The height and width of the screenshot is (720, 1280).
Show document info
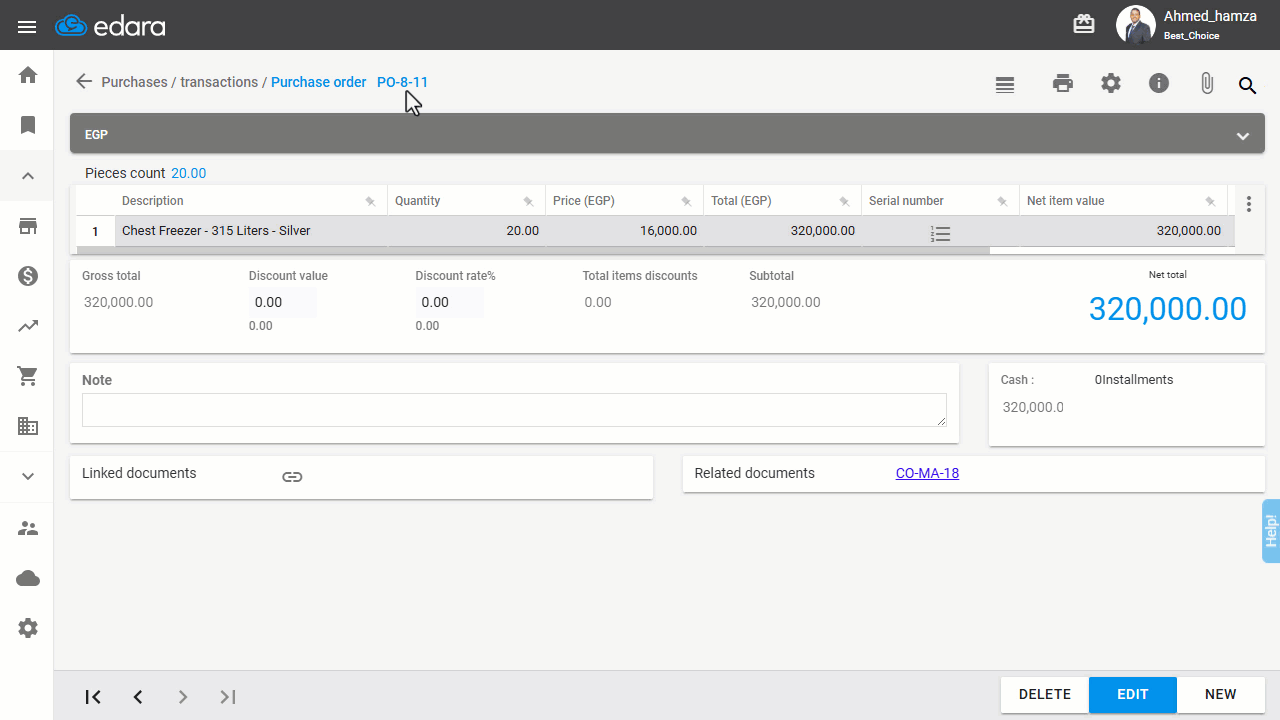[1159, 84]
